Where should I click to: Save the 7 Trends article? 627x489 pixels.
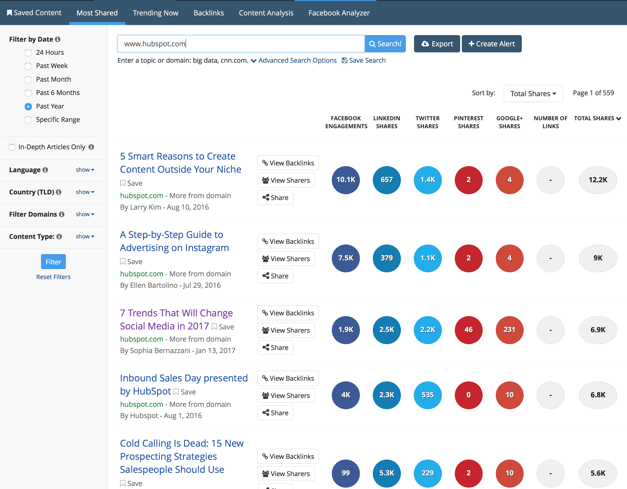coord(223,327)
